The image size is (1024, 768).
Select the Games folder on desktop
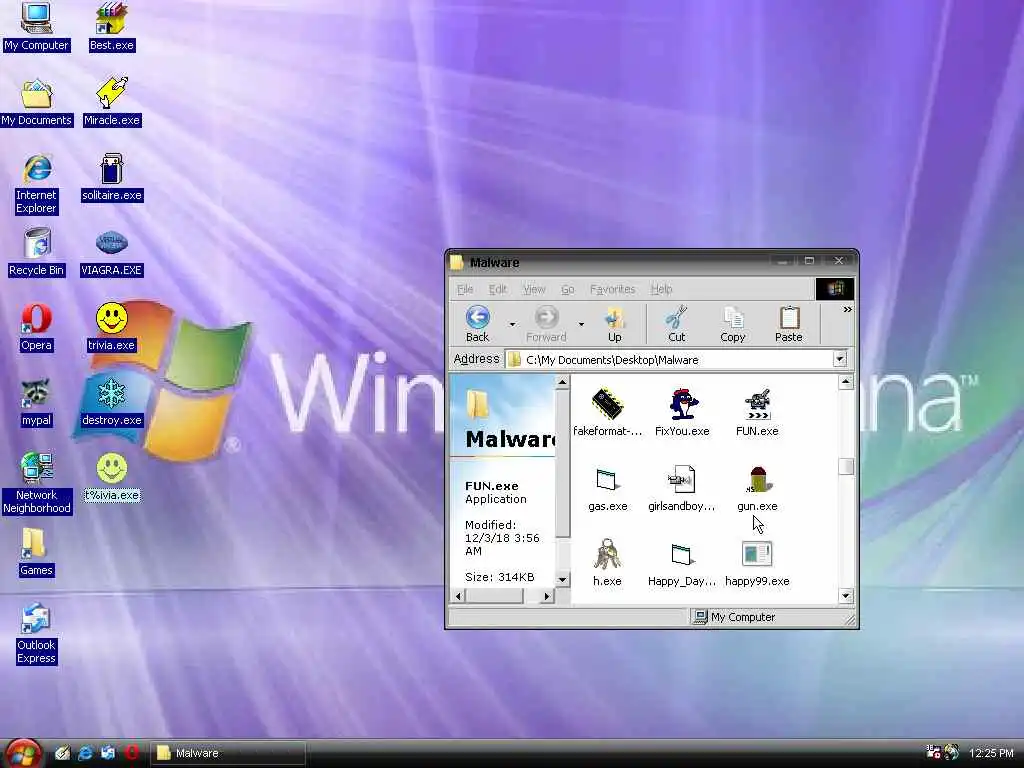tap(36, 552)
